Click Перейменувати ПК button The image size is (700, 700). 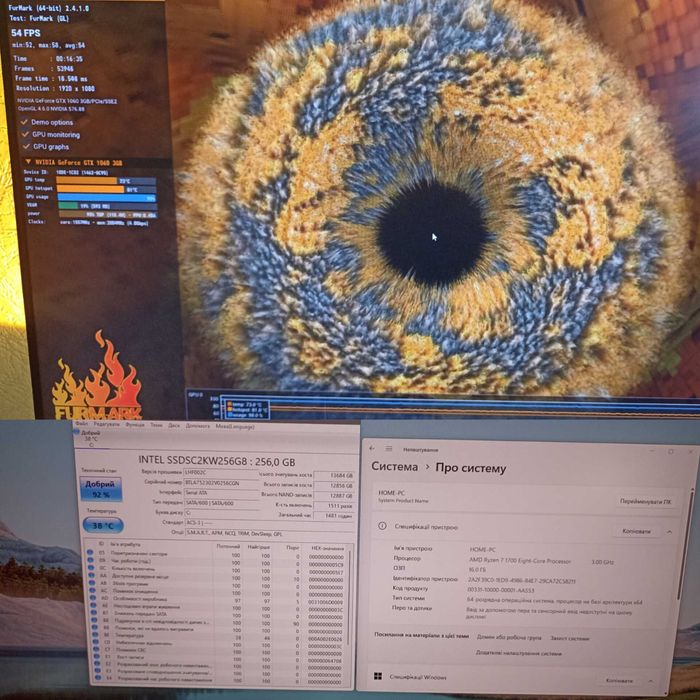tap(646, 501)
